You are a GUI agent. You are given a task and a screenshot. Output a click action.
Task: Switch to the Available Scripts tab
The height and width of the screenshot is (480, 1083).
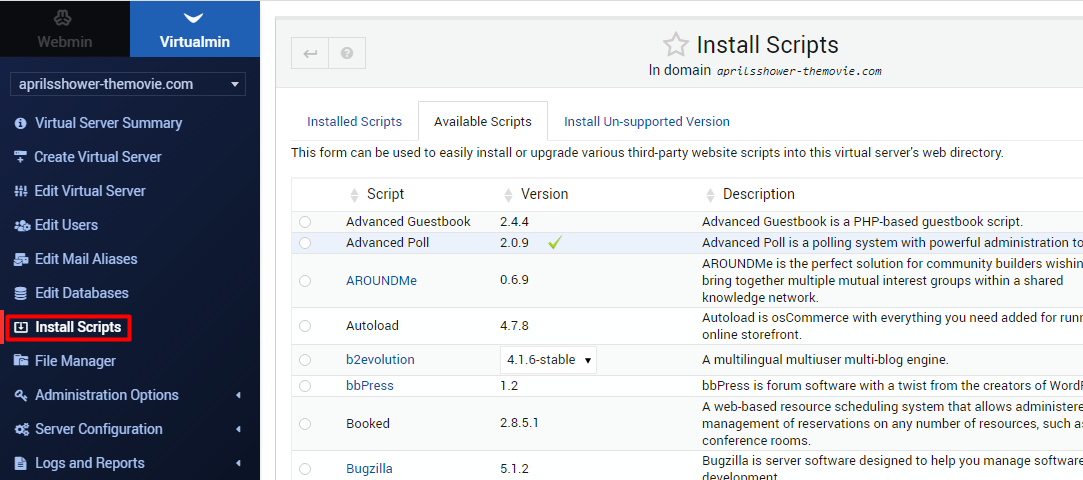(x=483, y=122)
